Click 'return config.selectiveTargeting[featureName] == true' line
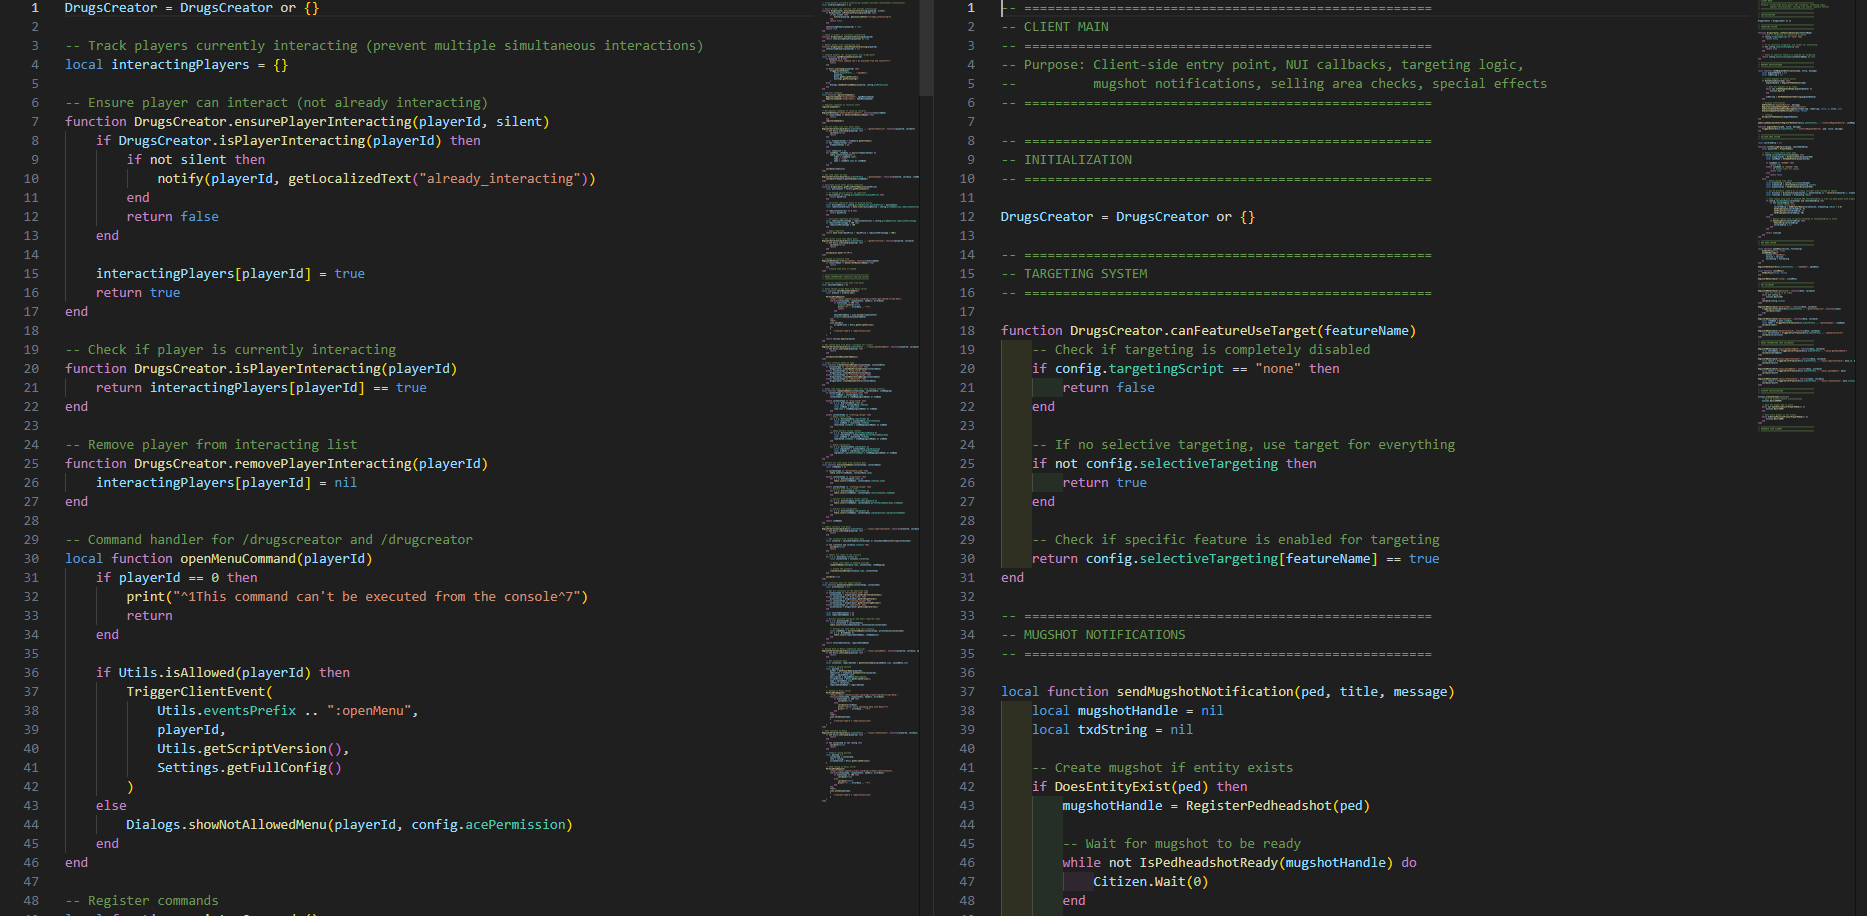 pos(1236,559)
